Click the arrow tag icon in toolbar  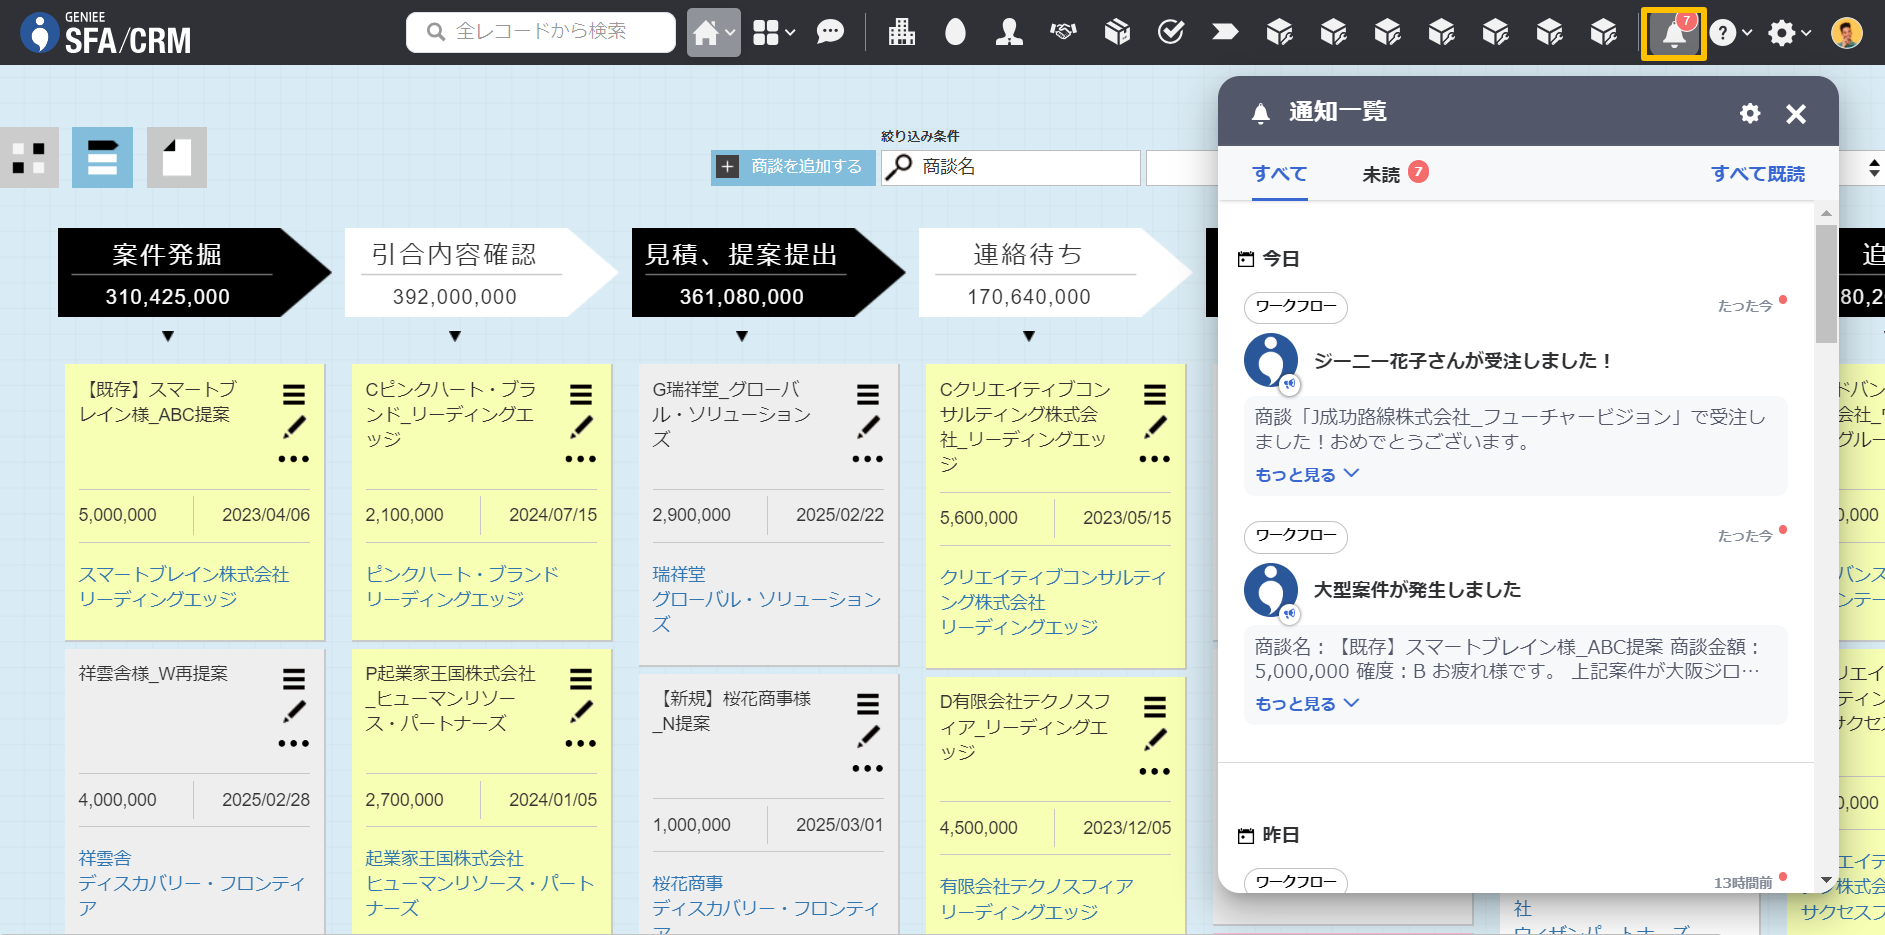point(1225,33)
